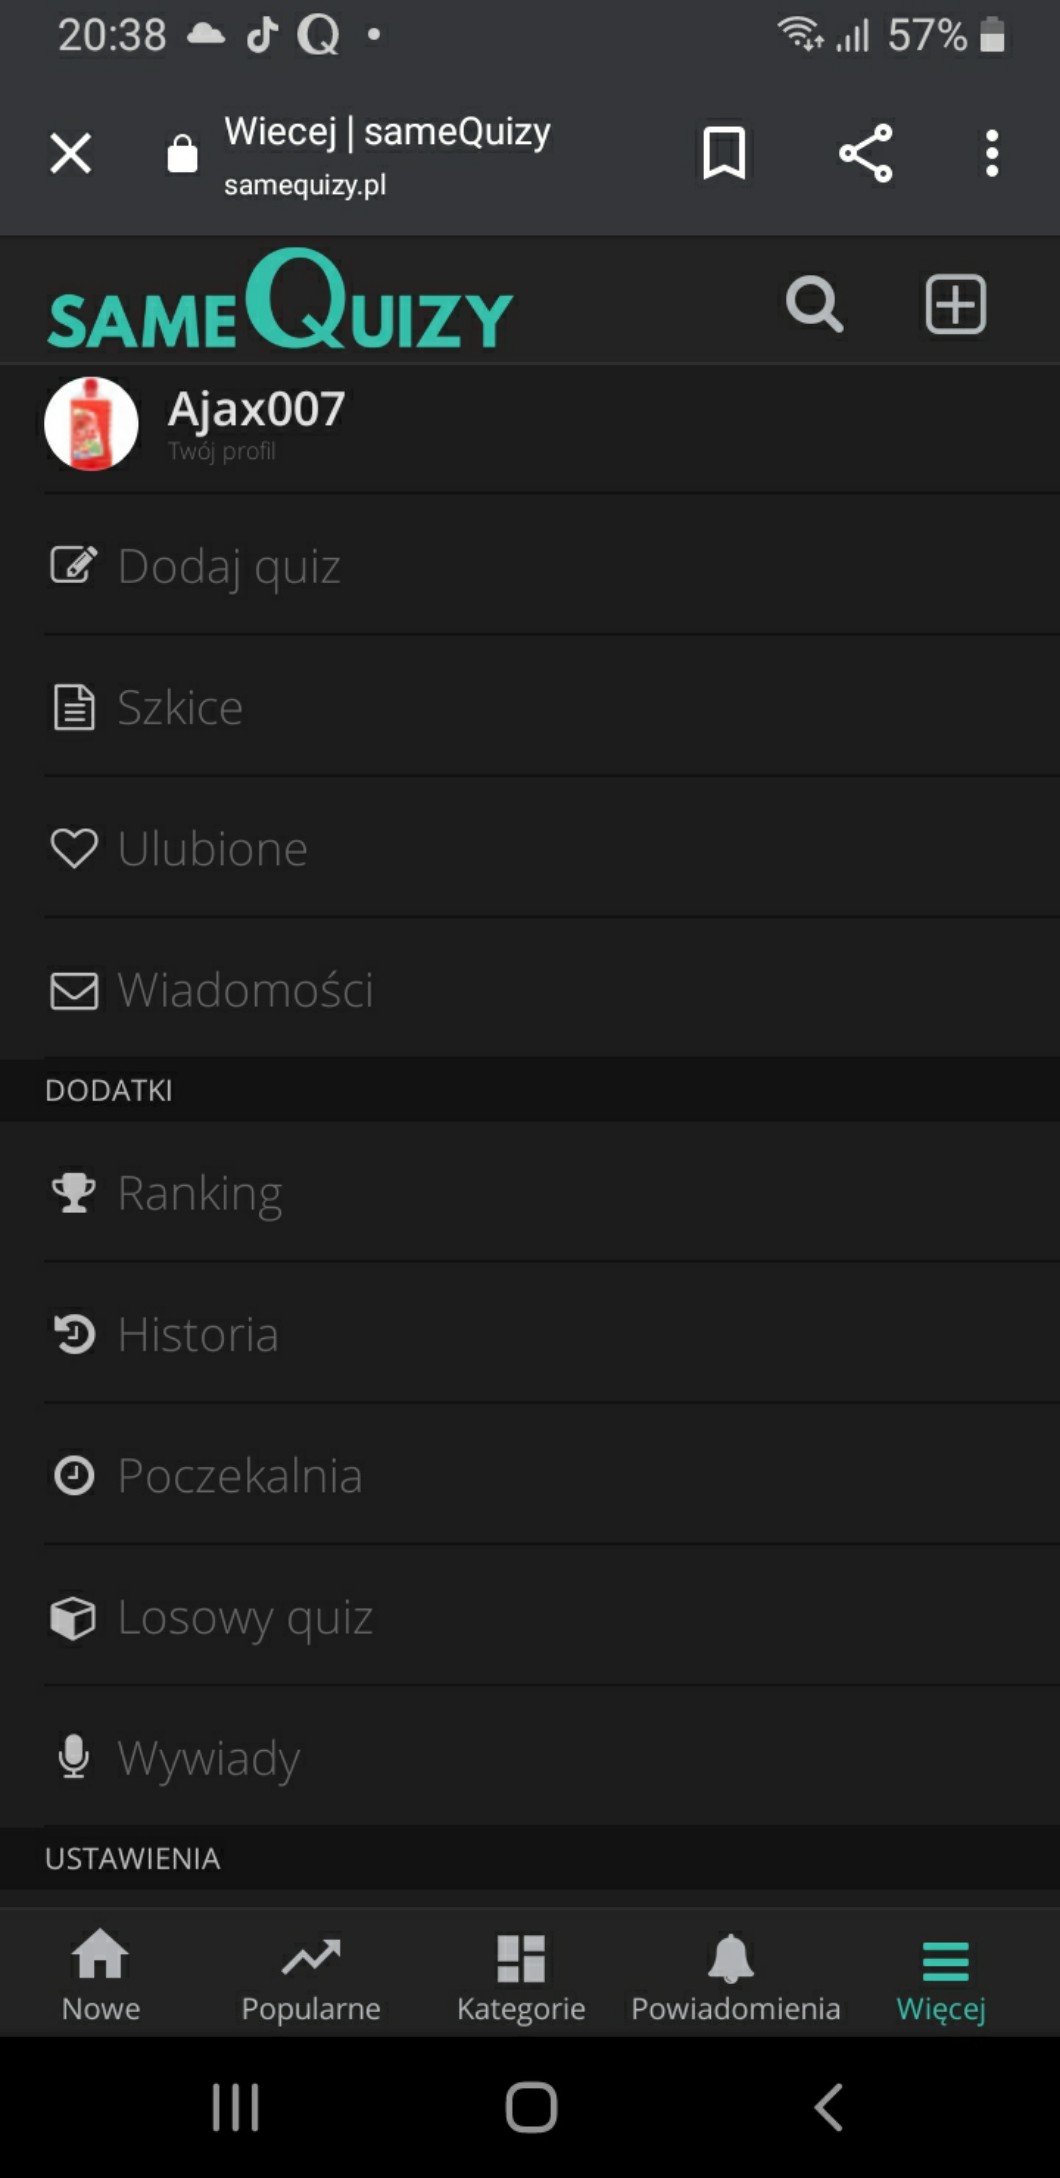Tap the Wywiady microphone icon
1060x2178 pixels.
click(x=74, y=1758)
